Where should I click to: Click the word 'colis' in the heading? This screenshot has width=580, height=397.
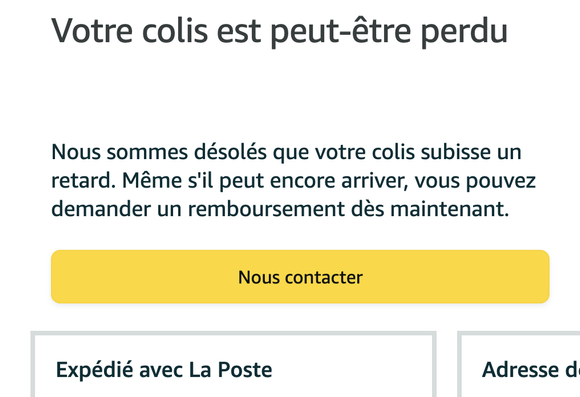[175, 31]
